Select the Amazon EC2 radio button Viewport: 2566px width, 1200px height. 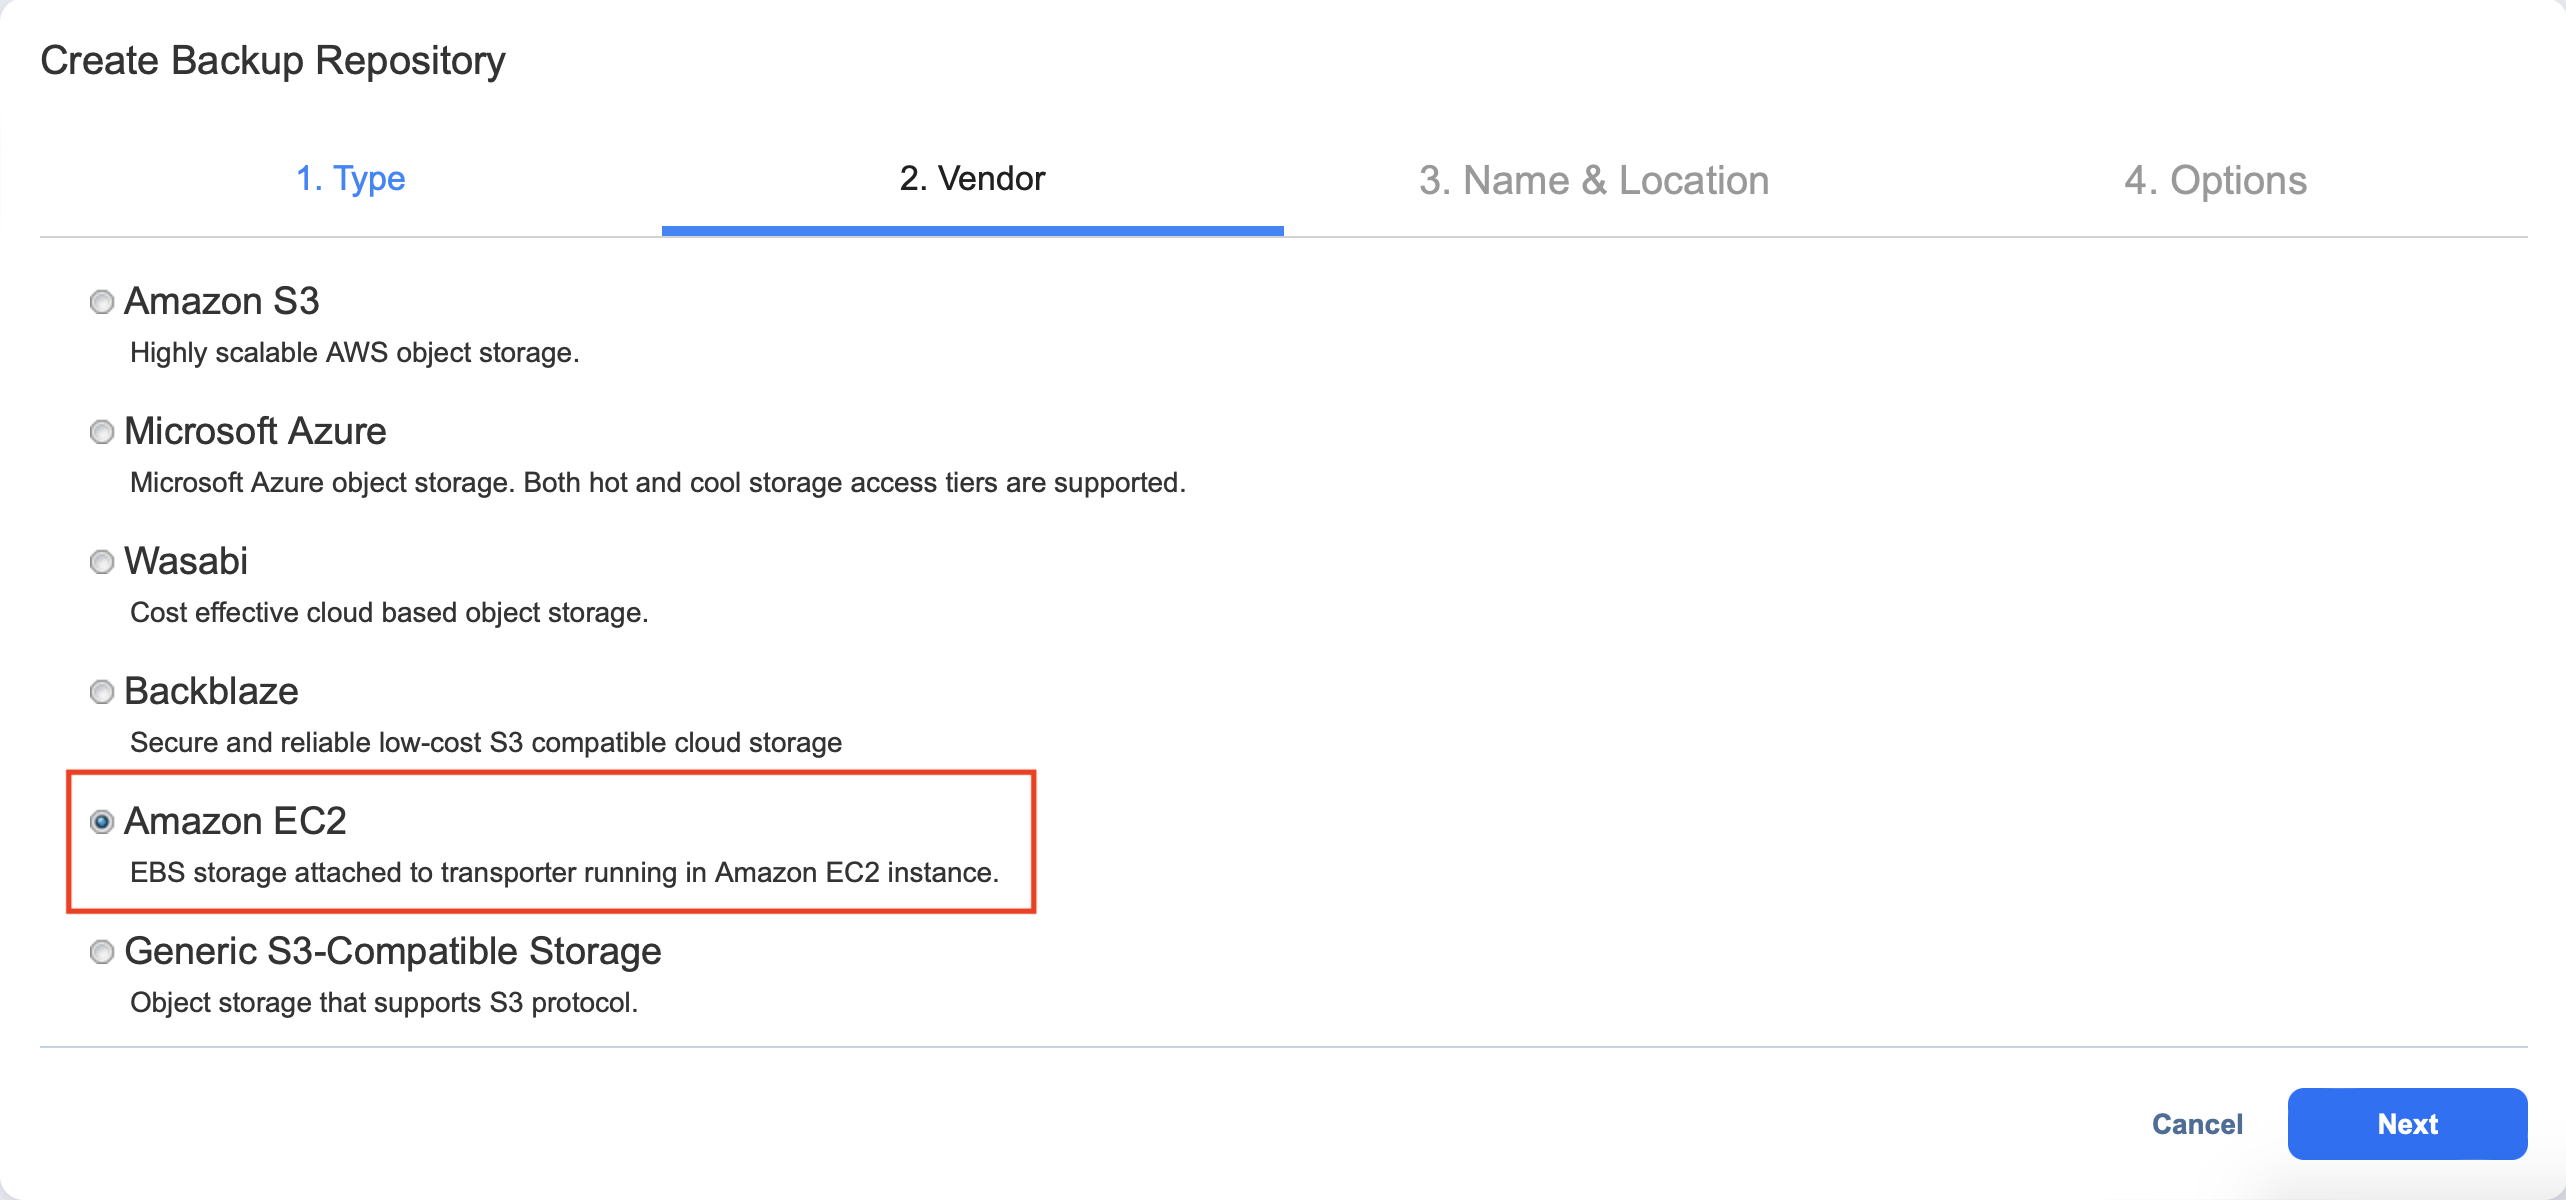(102, 822)
